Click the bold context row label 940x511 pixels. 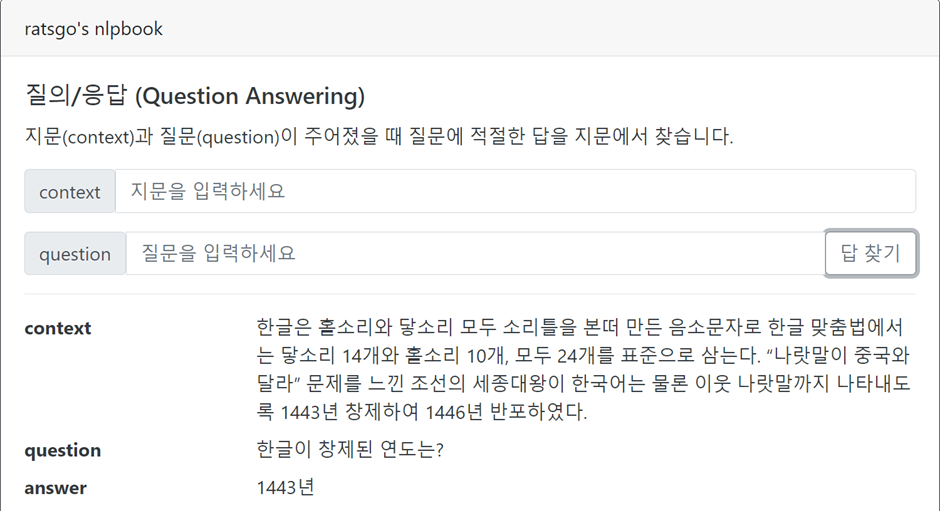point(58,328)
